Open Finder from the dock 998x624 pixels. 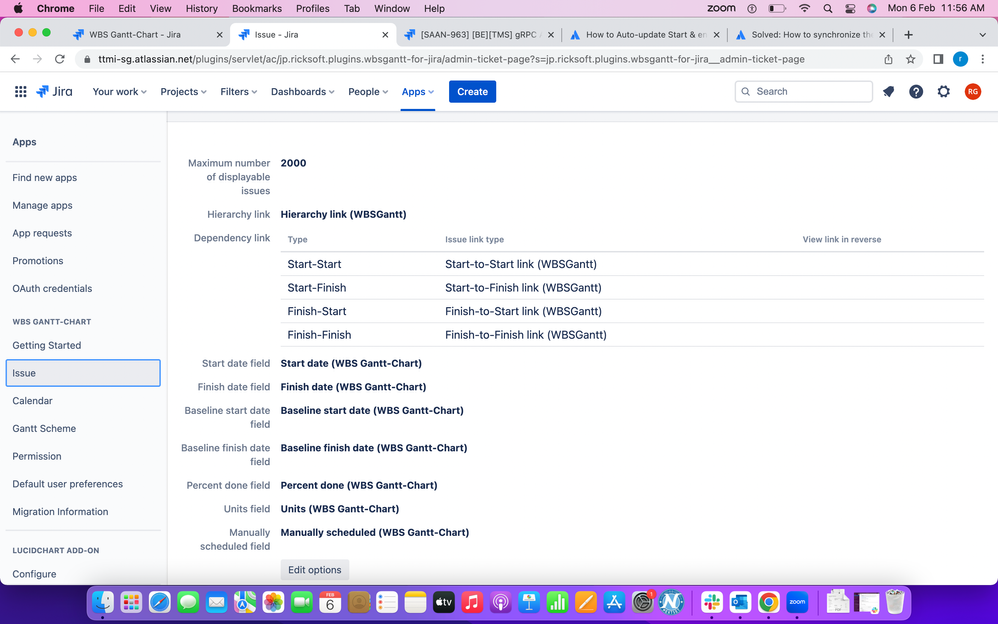click(102, 602)
